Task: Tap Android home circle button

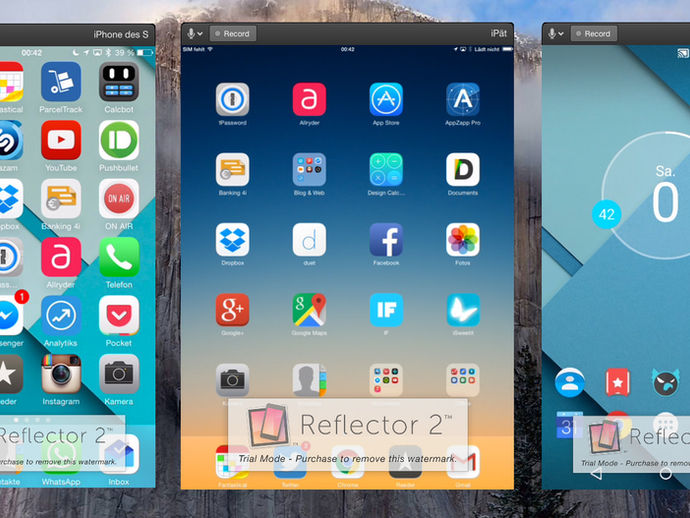Action: click(665, 474)
